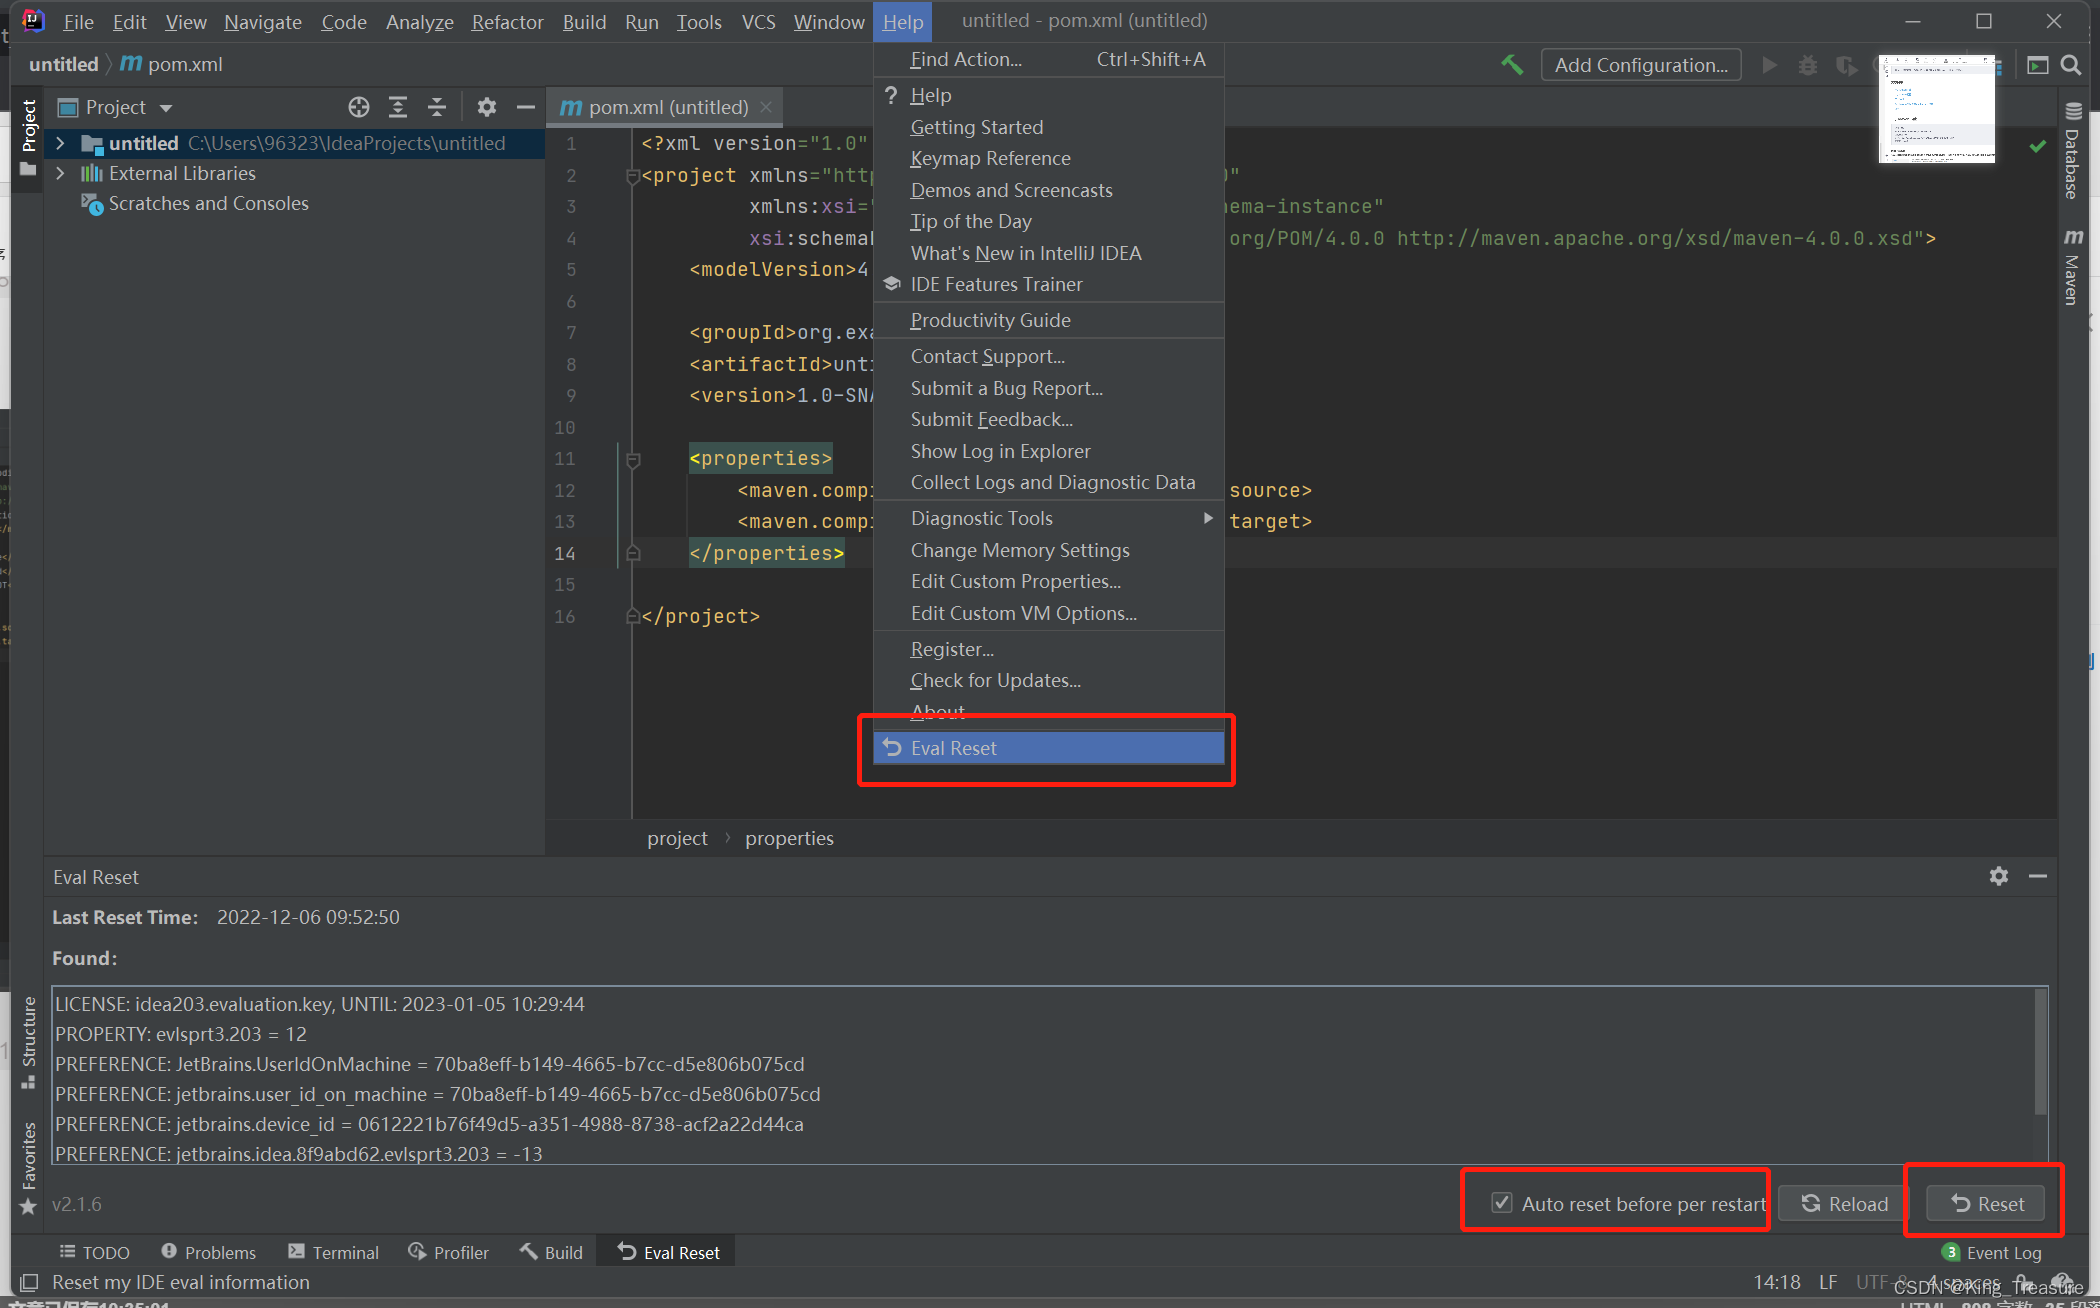This screenshot has width=2100, height=1308.
Task: Open Eval Reset panel settings gear
Action: [x=1999, y=876]
